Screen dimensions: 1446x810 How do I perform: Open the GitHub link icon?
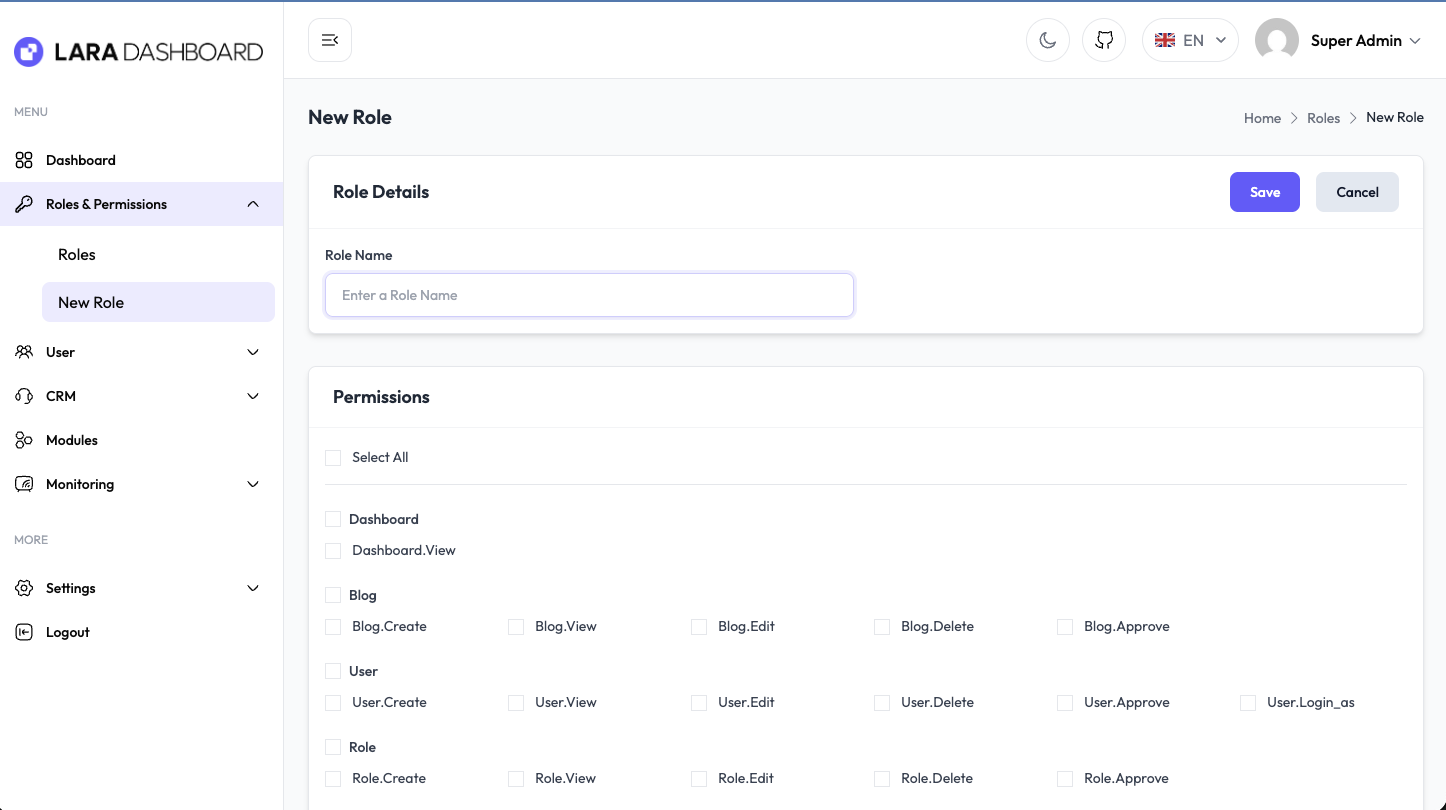(1104, 40)
